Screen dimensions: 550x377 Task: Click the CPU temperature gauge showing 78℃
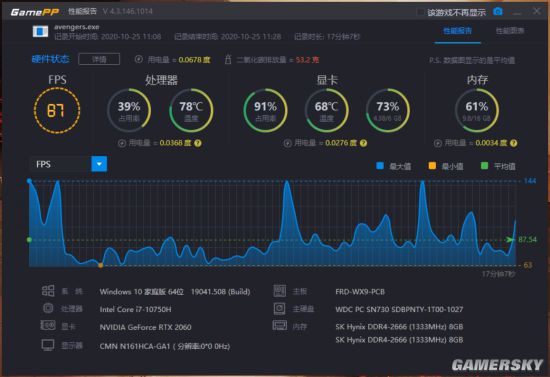(191, 110)
